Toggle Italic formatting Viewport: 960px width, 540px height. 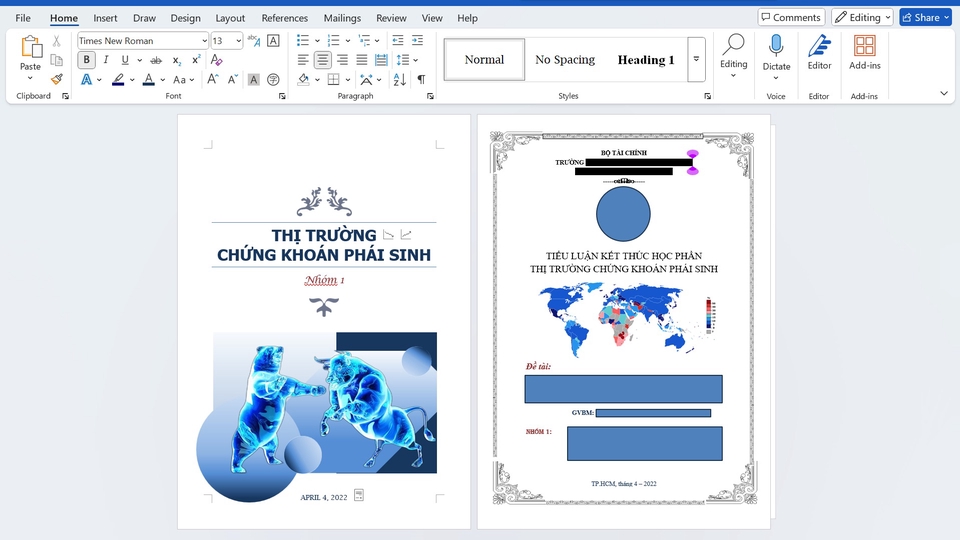tap(106, 60)
